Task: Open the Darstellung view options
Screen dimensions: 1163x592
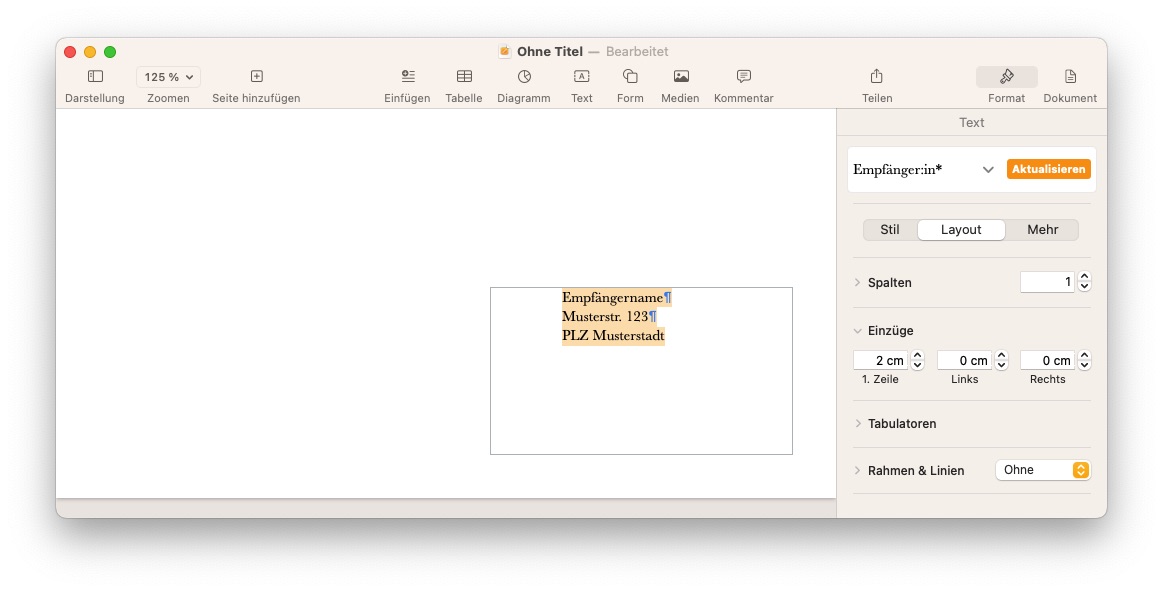Action: [x=95, y=77]
